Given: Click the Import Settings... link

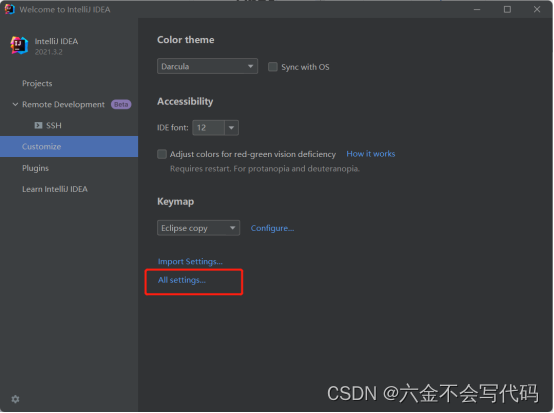Looking at the screenshot, I should tap(190, 262).
